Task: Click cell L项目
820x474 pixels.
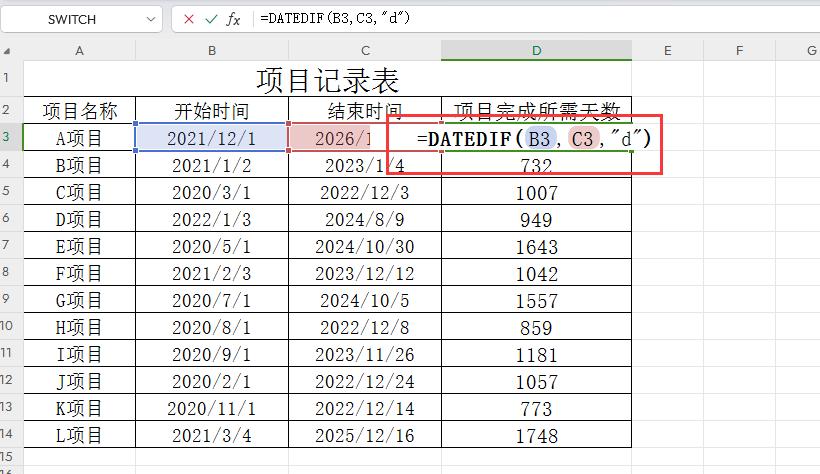Action: [79, 435]
